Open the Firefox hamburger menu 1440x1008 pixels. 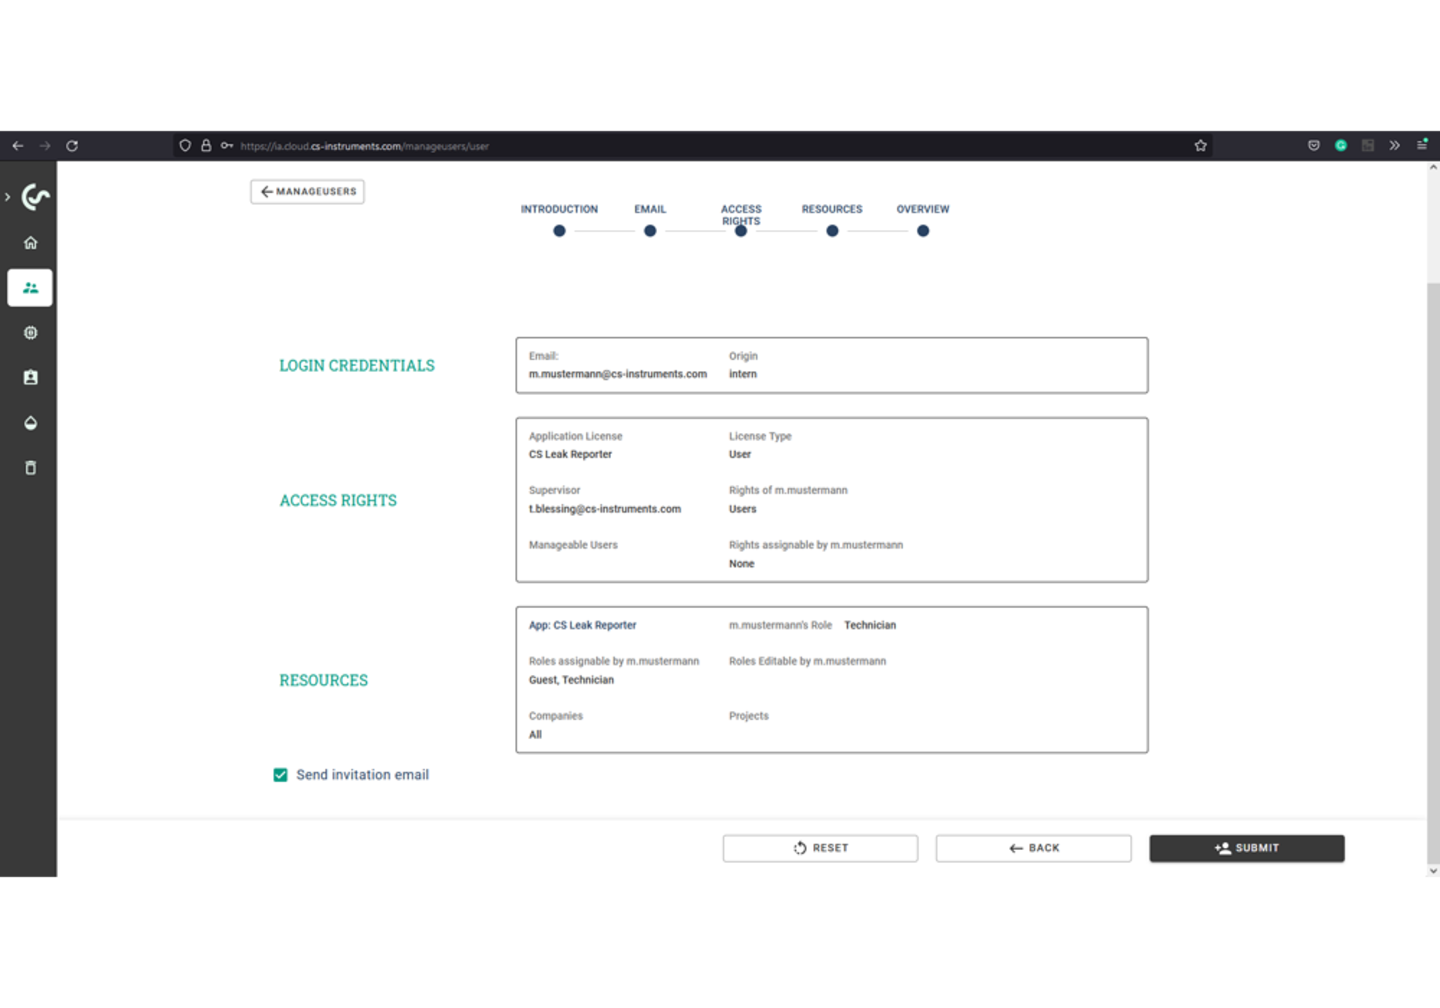1421,145
